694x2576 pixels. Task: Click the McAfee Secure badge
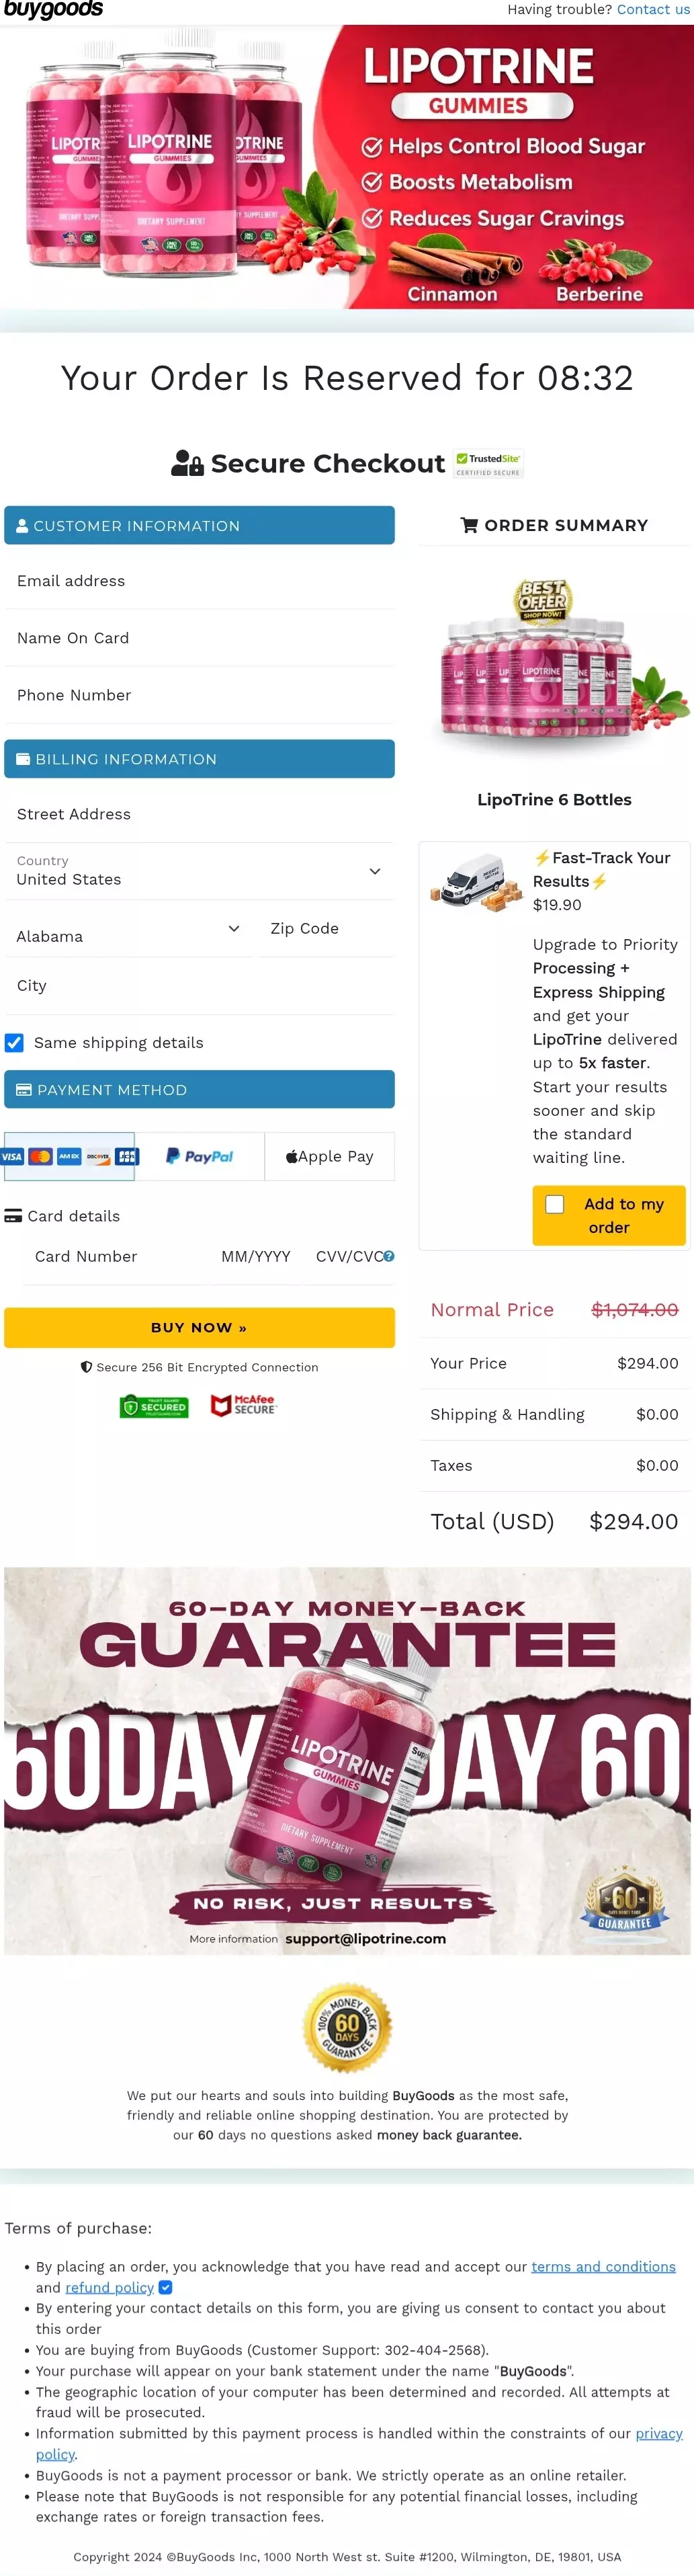243,1405
